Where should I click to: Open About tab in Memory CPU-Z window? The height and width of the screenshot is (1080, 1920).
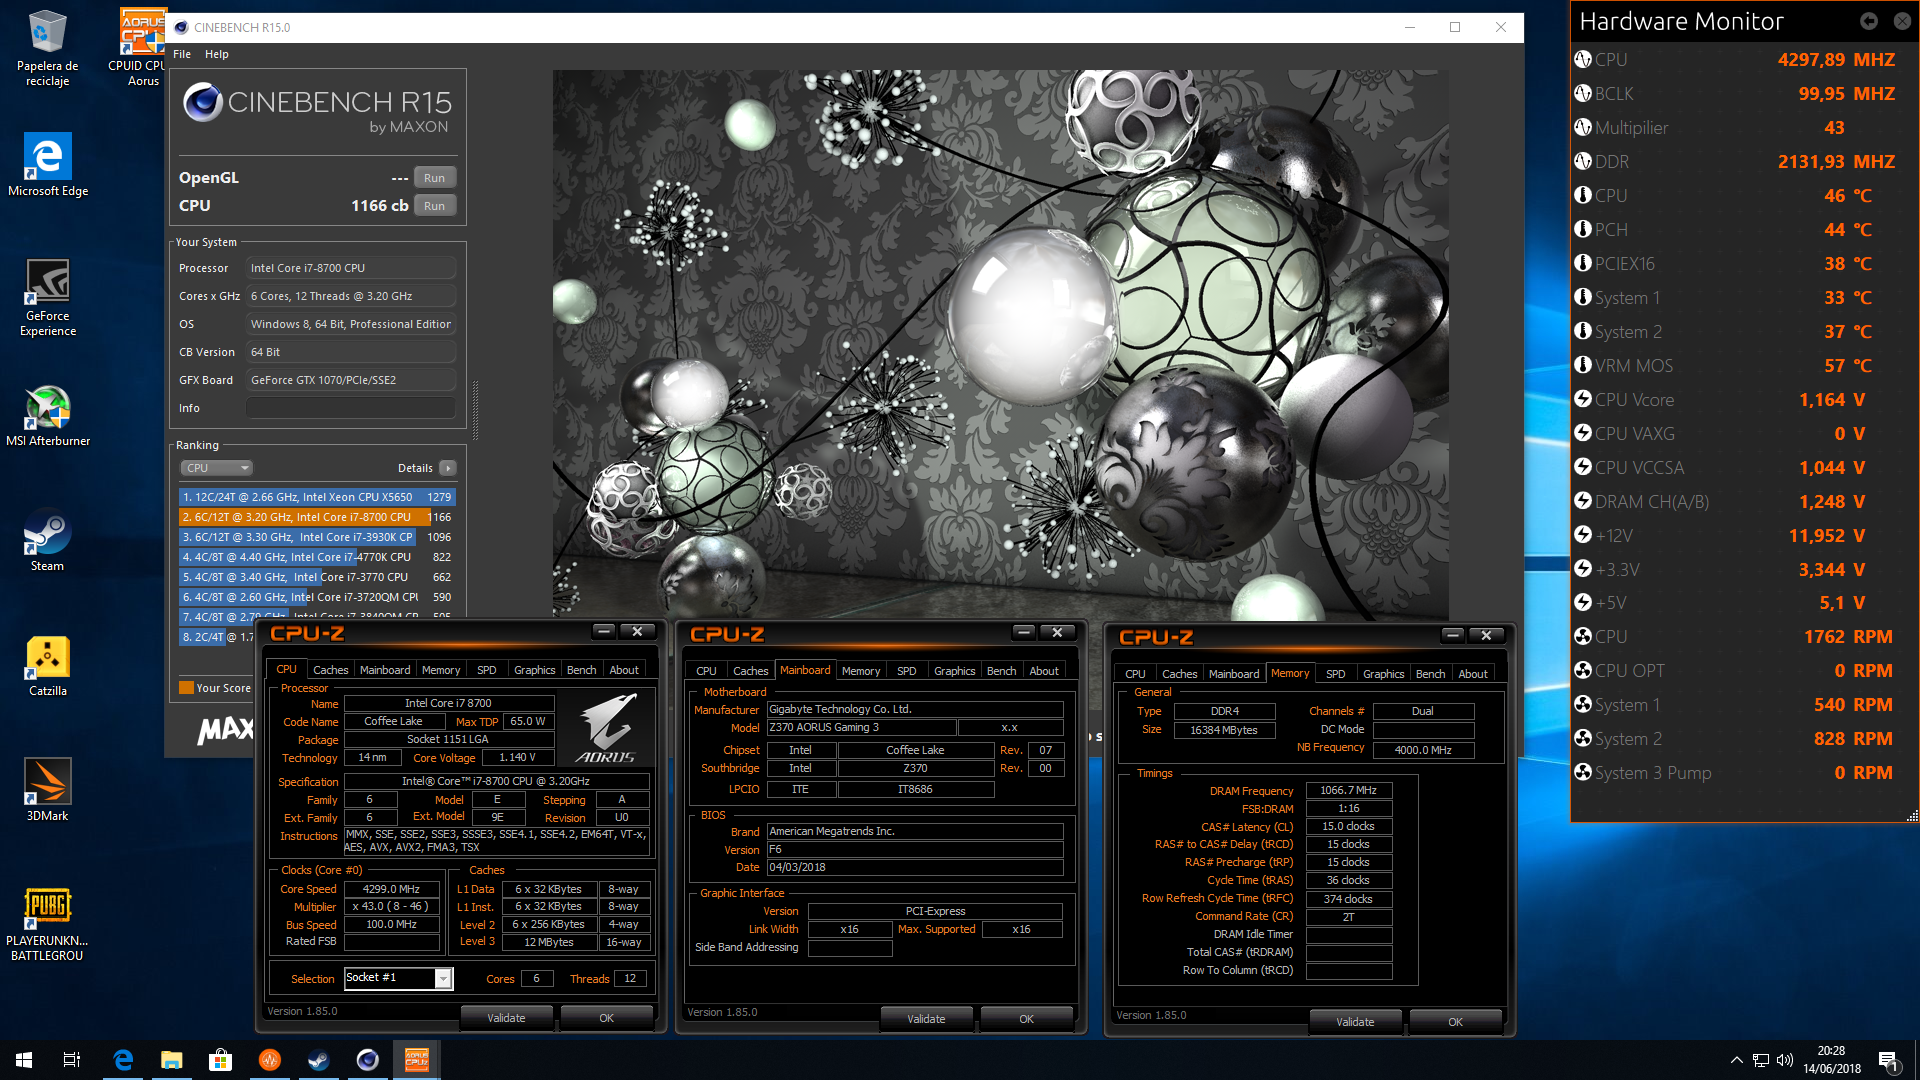tap(1472, 674)
